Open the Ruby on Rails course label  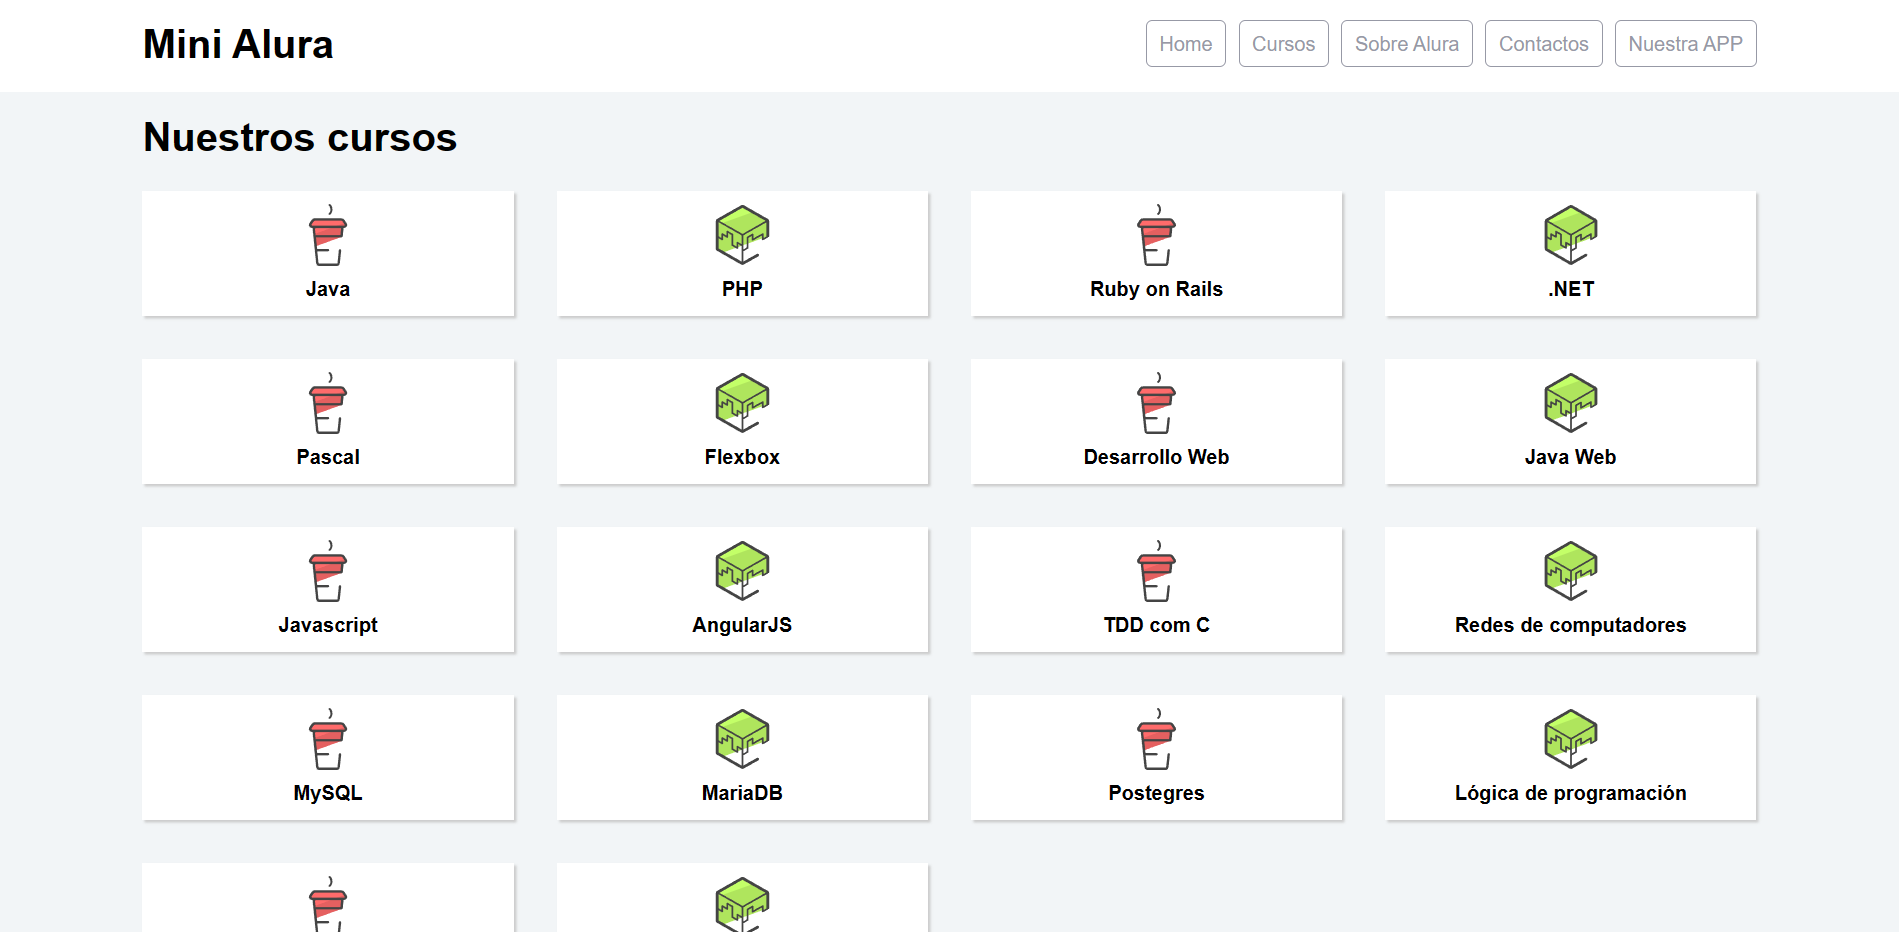[1156, 289]
